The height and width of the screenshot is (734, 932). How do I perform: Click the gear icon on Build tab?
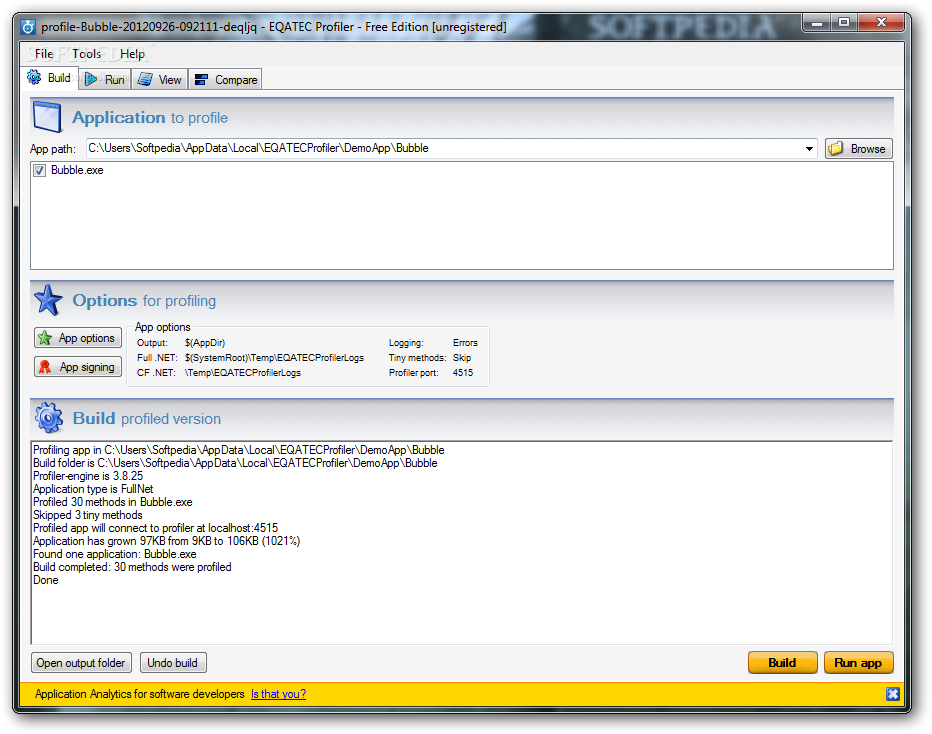coord(34,77)
